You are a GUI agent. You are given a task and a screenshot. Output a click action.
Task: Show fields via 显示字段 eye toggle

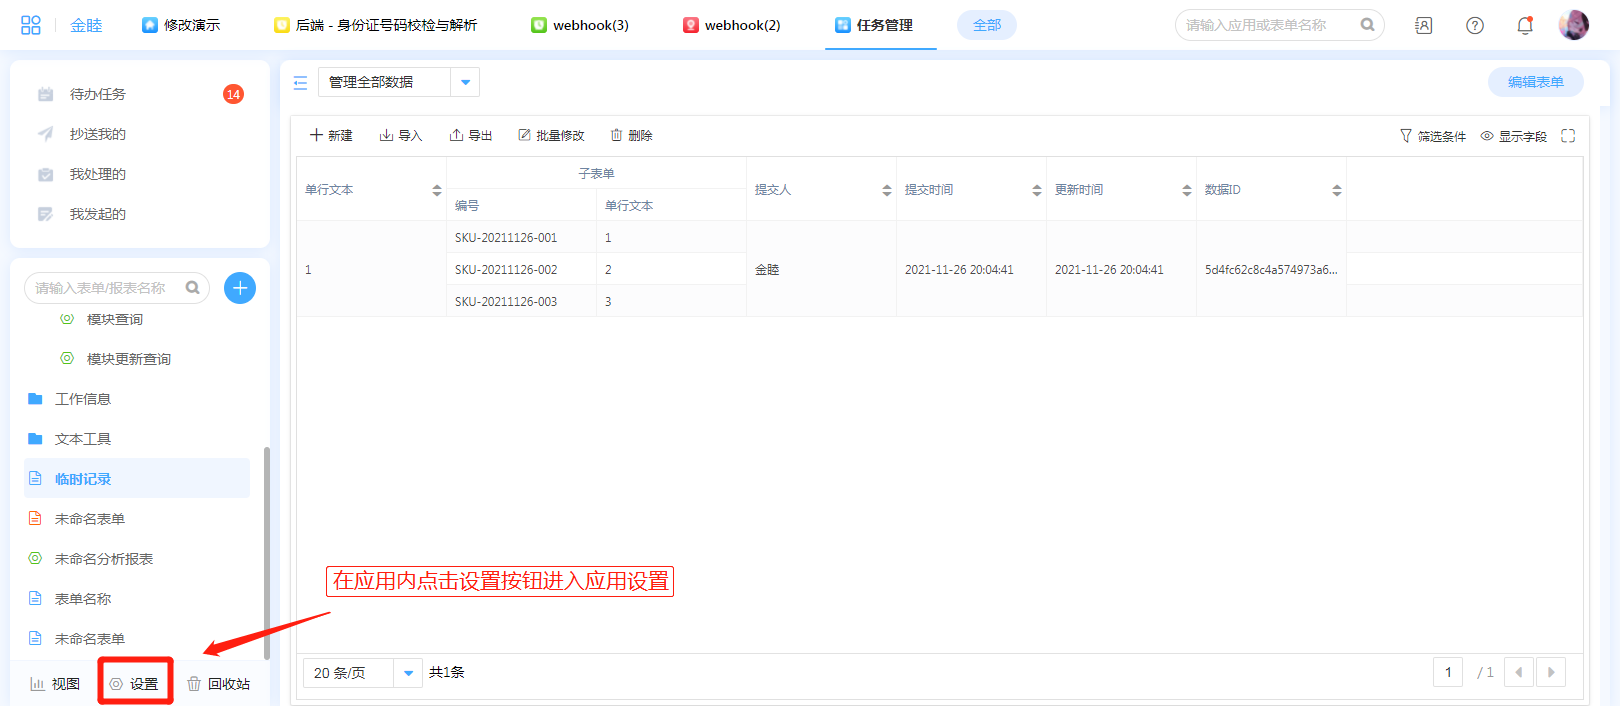point(1514,136)
